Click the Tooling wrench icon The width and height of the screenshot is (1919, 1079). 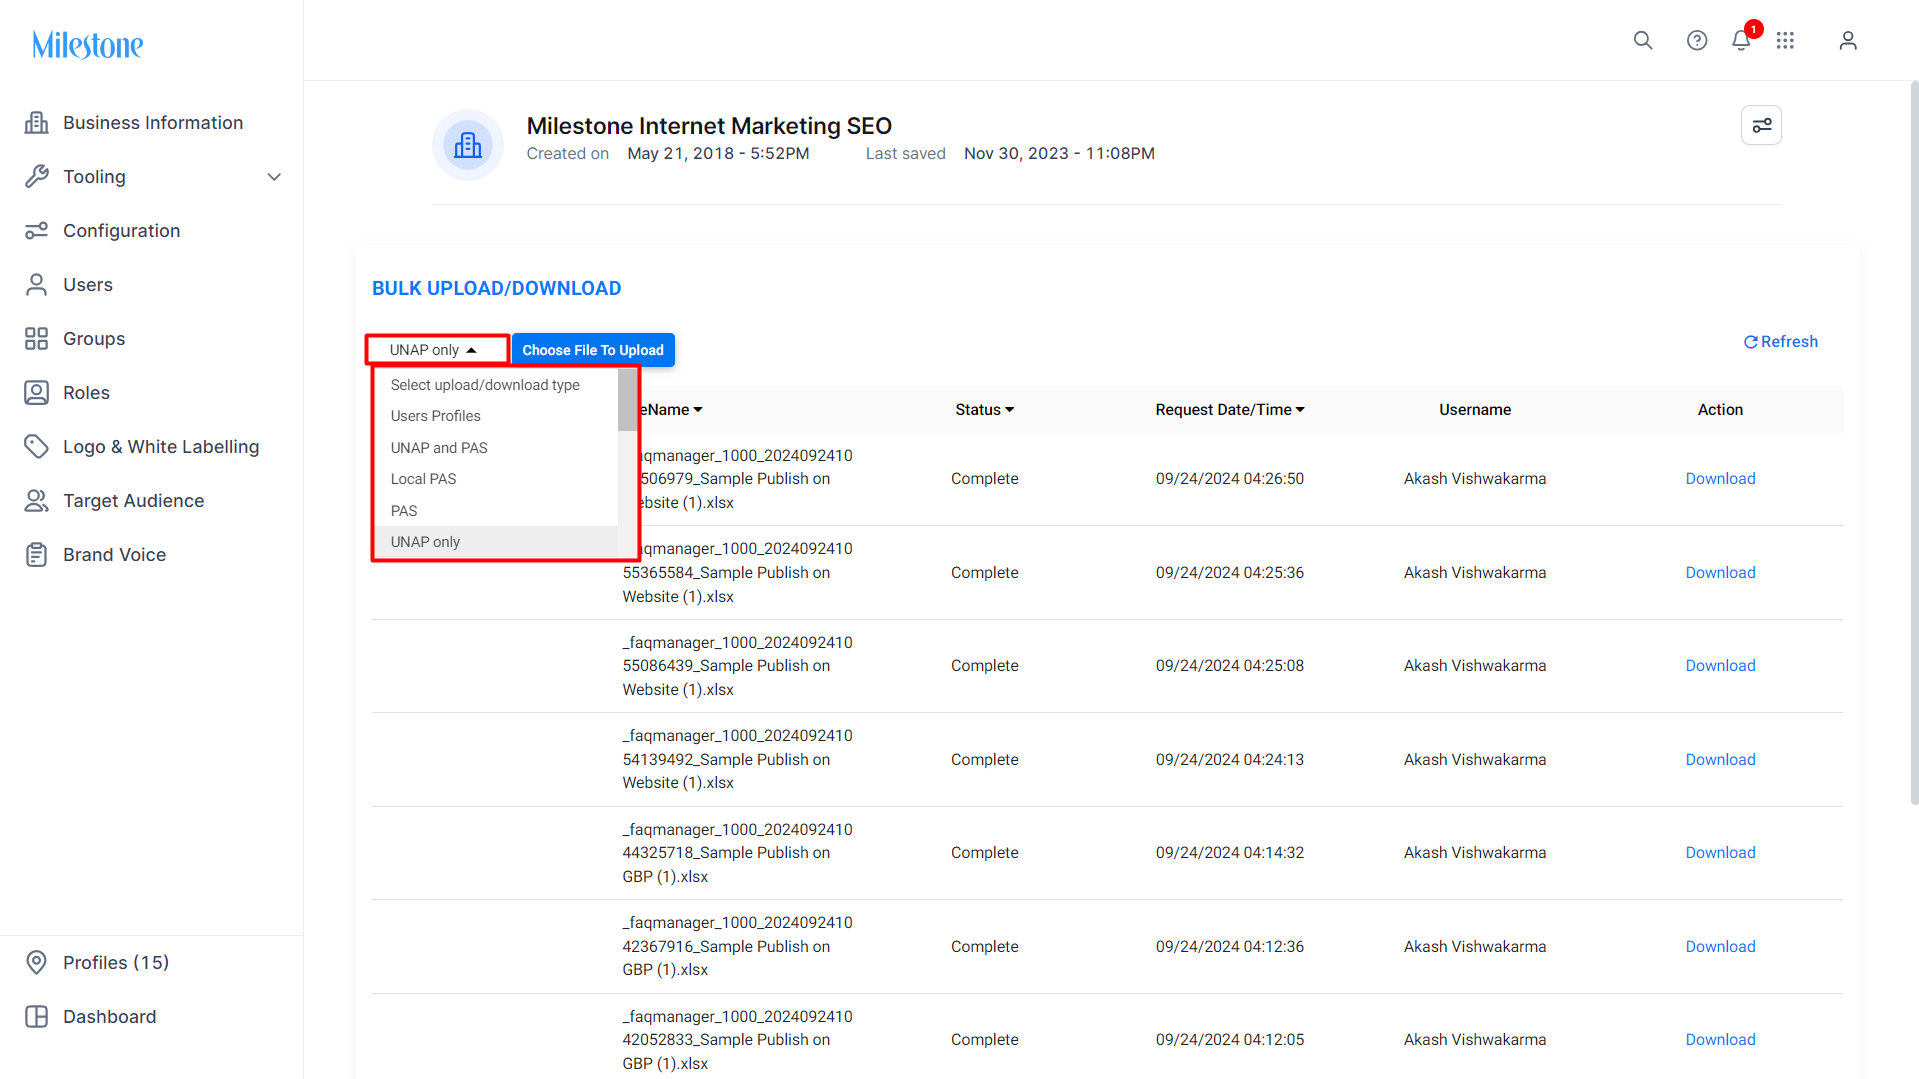37,176
